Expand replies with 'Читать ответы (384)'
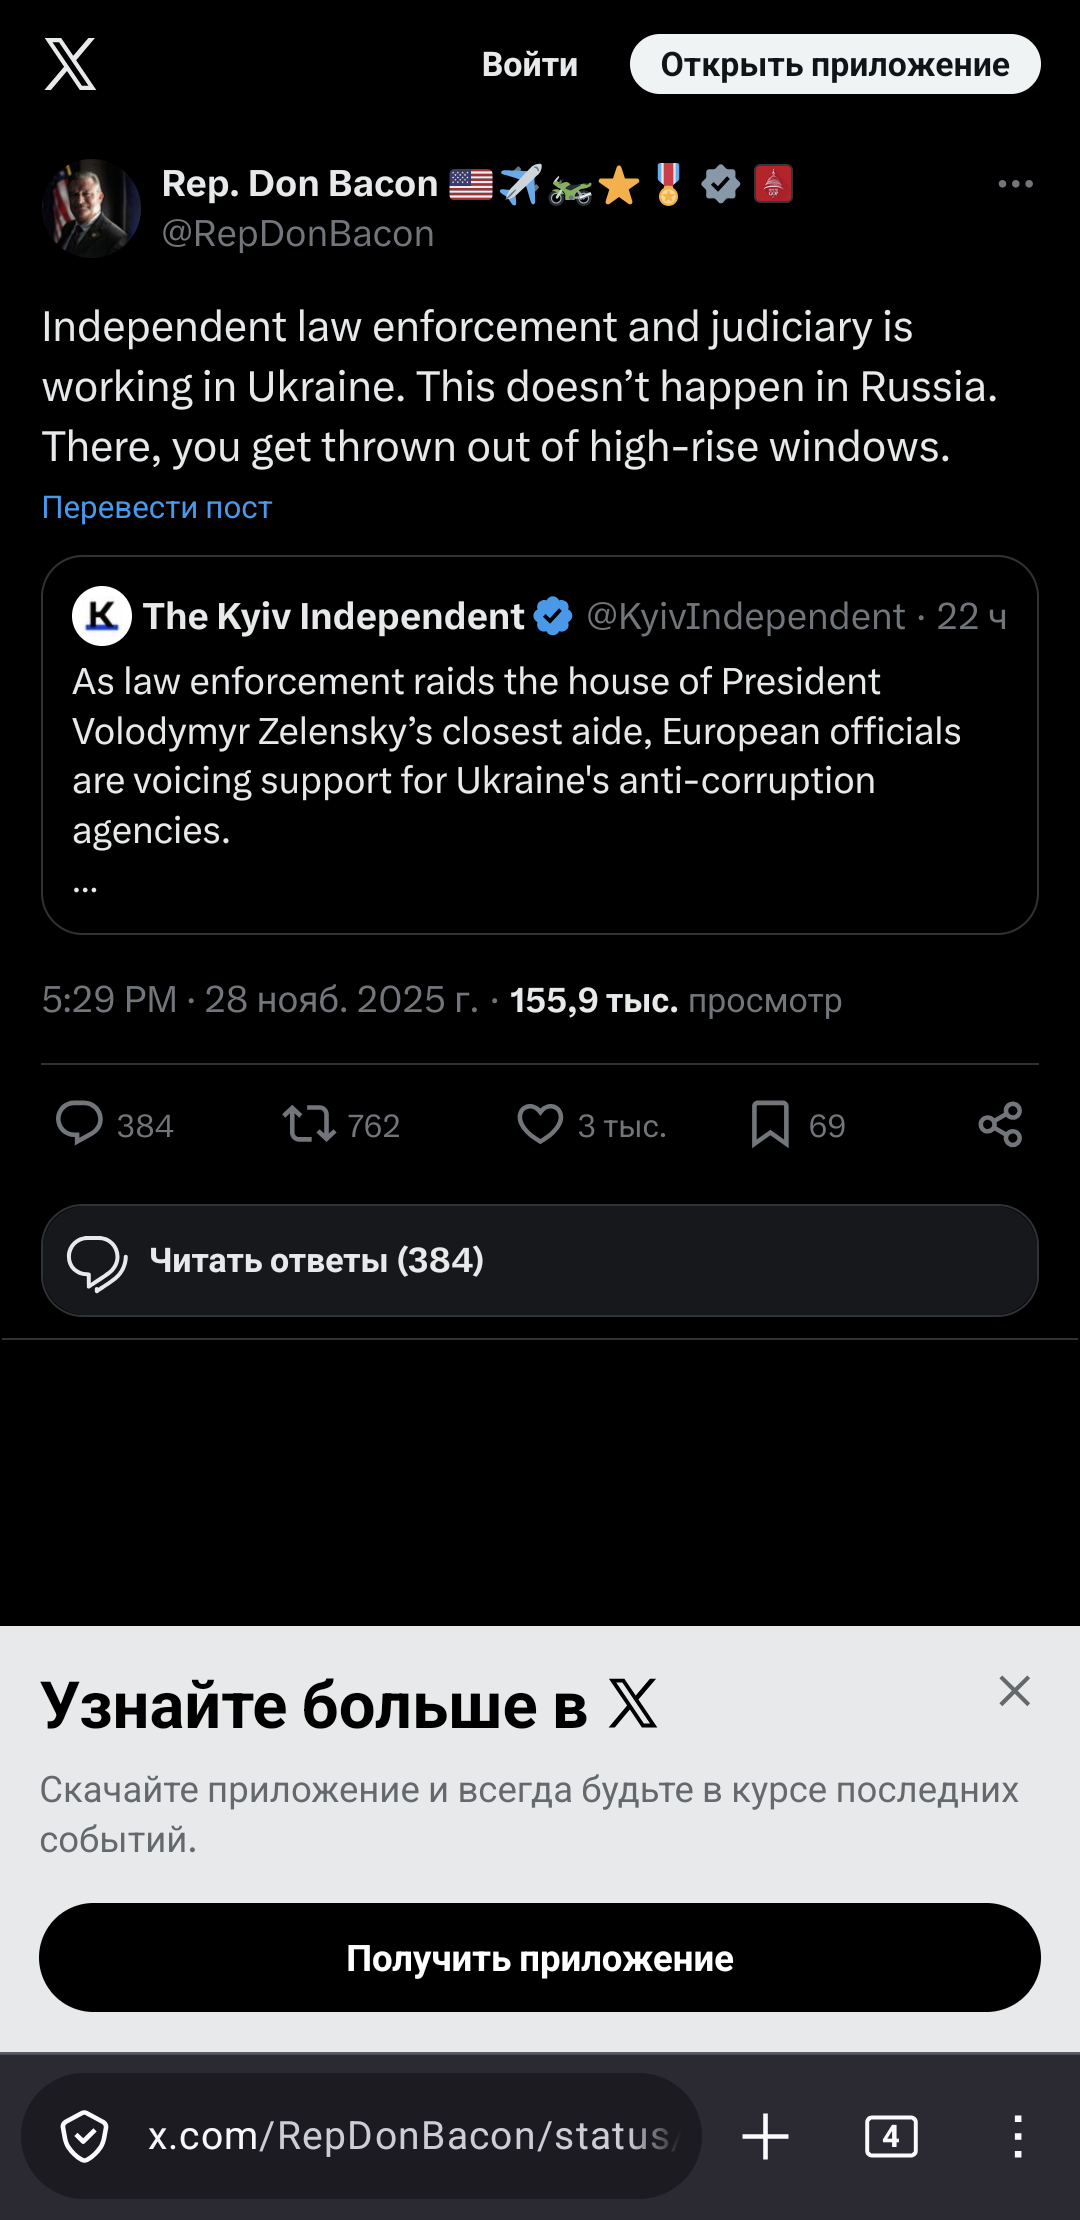 pyautogui.click(x=540, y=1260)
